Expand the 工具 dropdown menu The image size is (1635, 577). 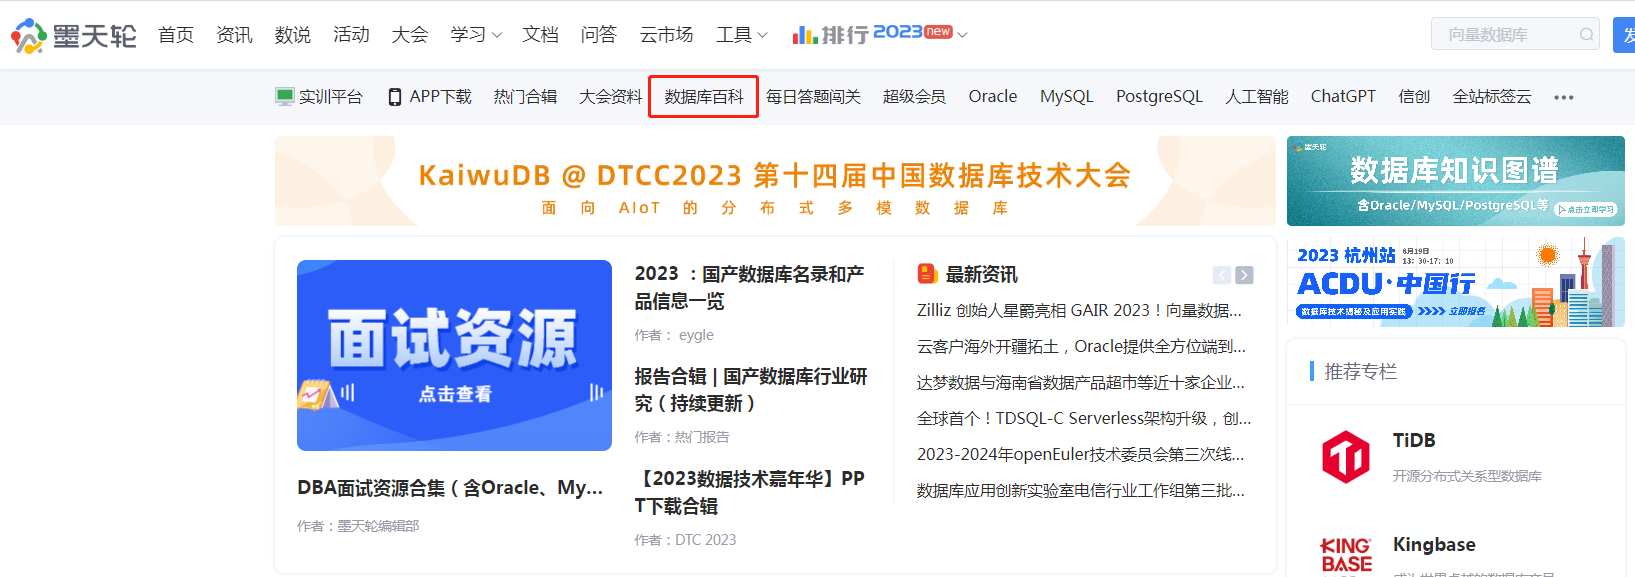click(742, 35)
